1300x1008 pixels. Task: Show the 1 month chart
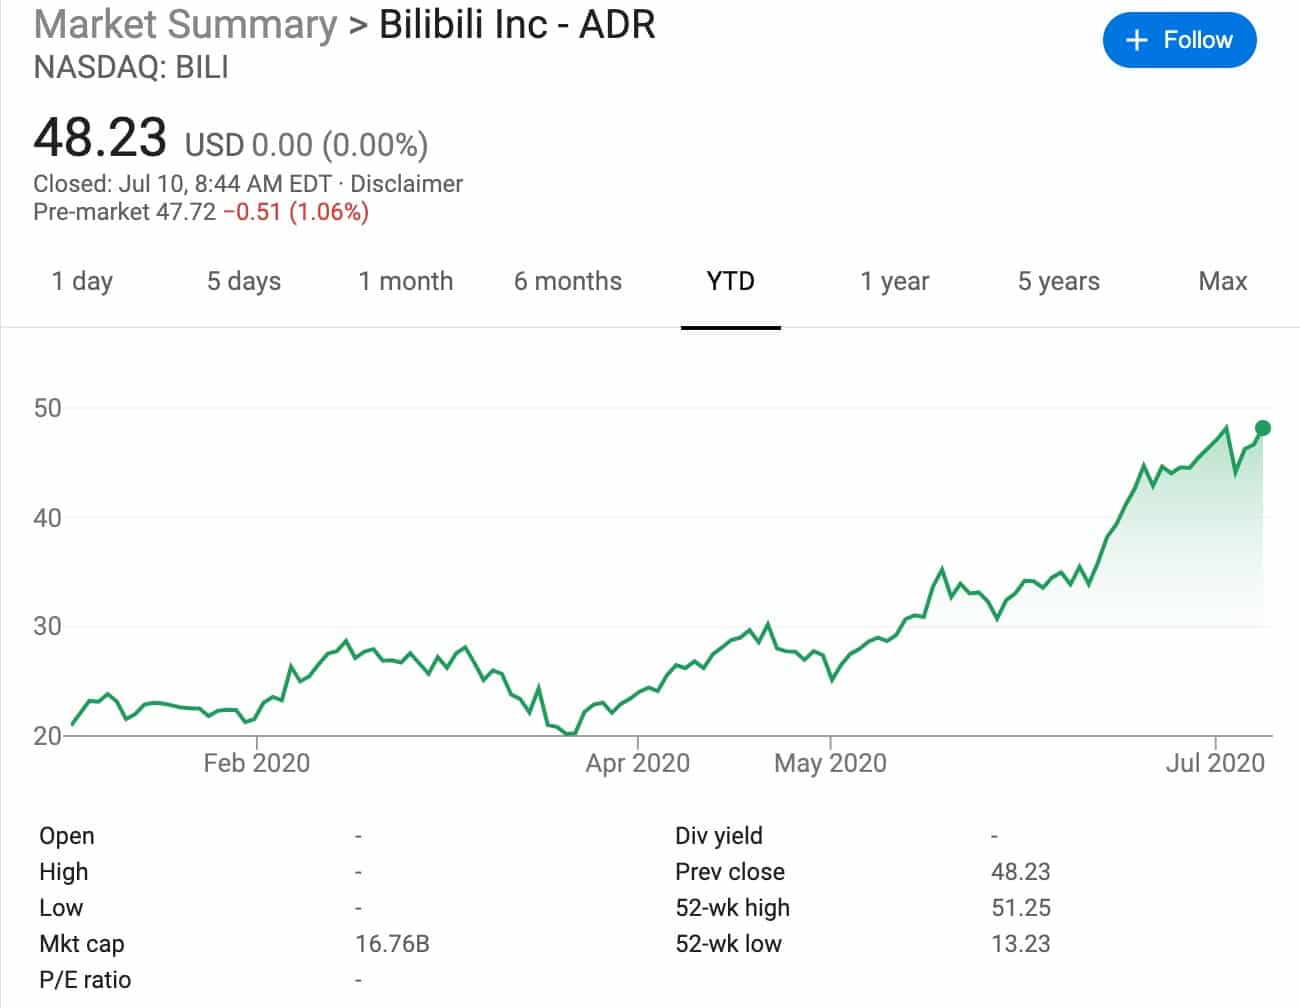406,281
